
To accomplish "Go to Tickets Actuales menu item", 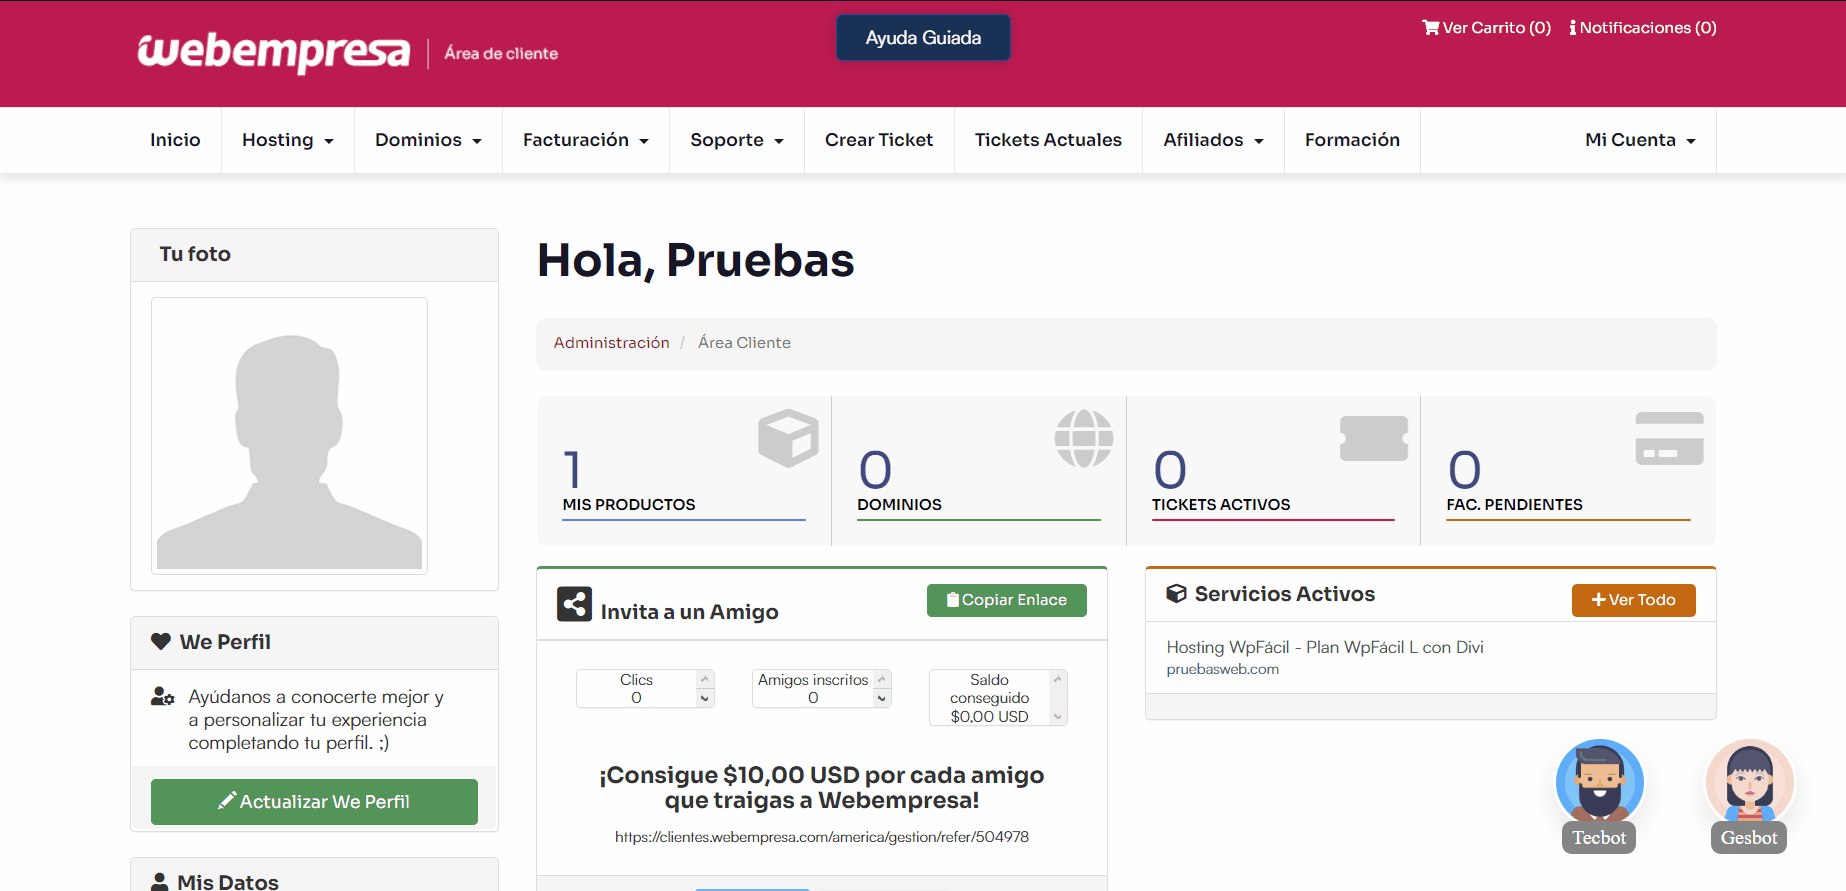I will coord(1048,140).
